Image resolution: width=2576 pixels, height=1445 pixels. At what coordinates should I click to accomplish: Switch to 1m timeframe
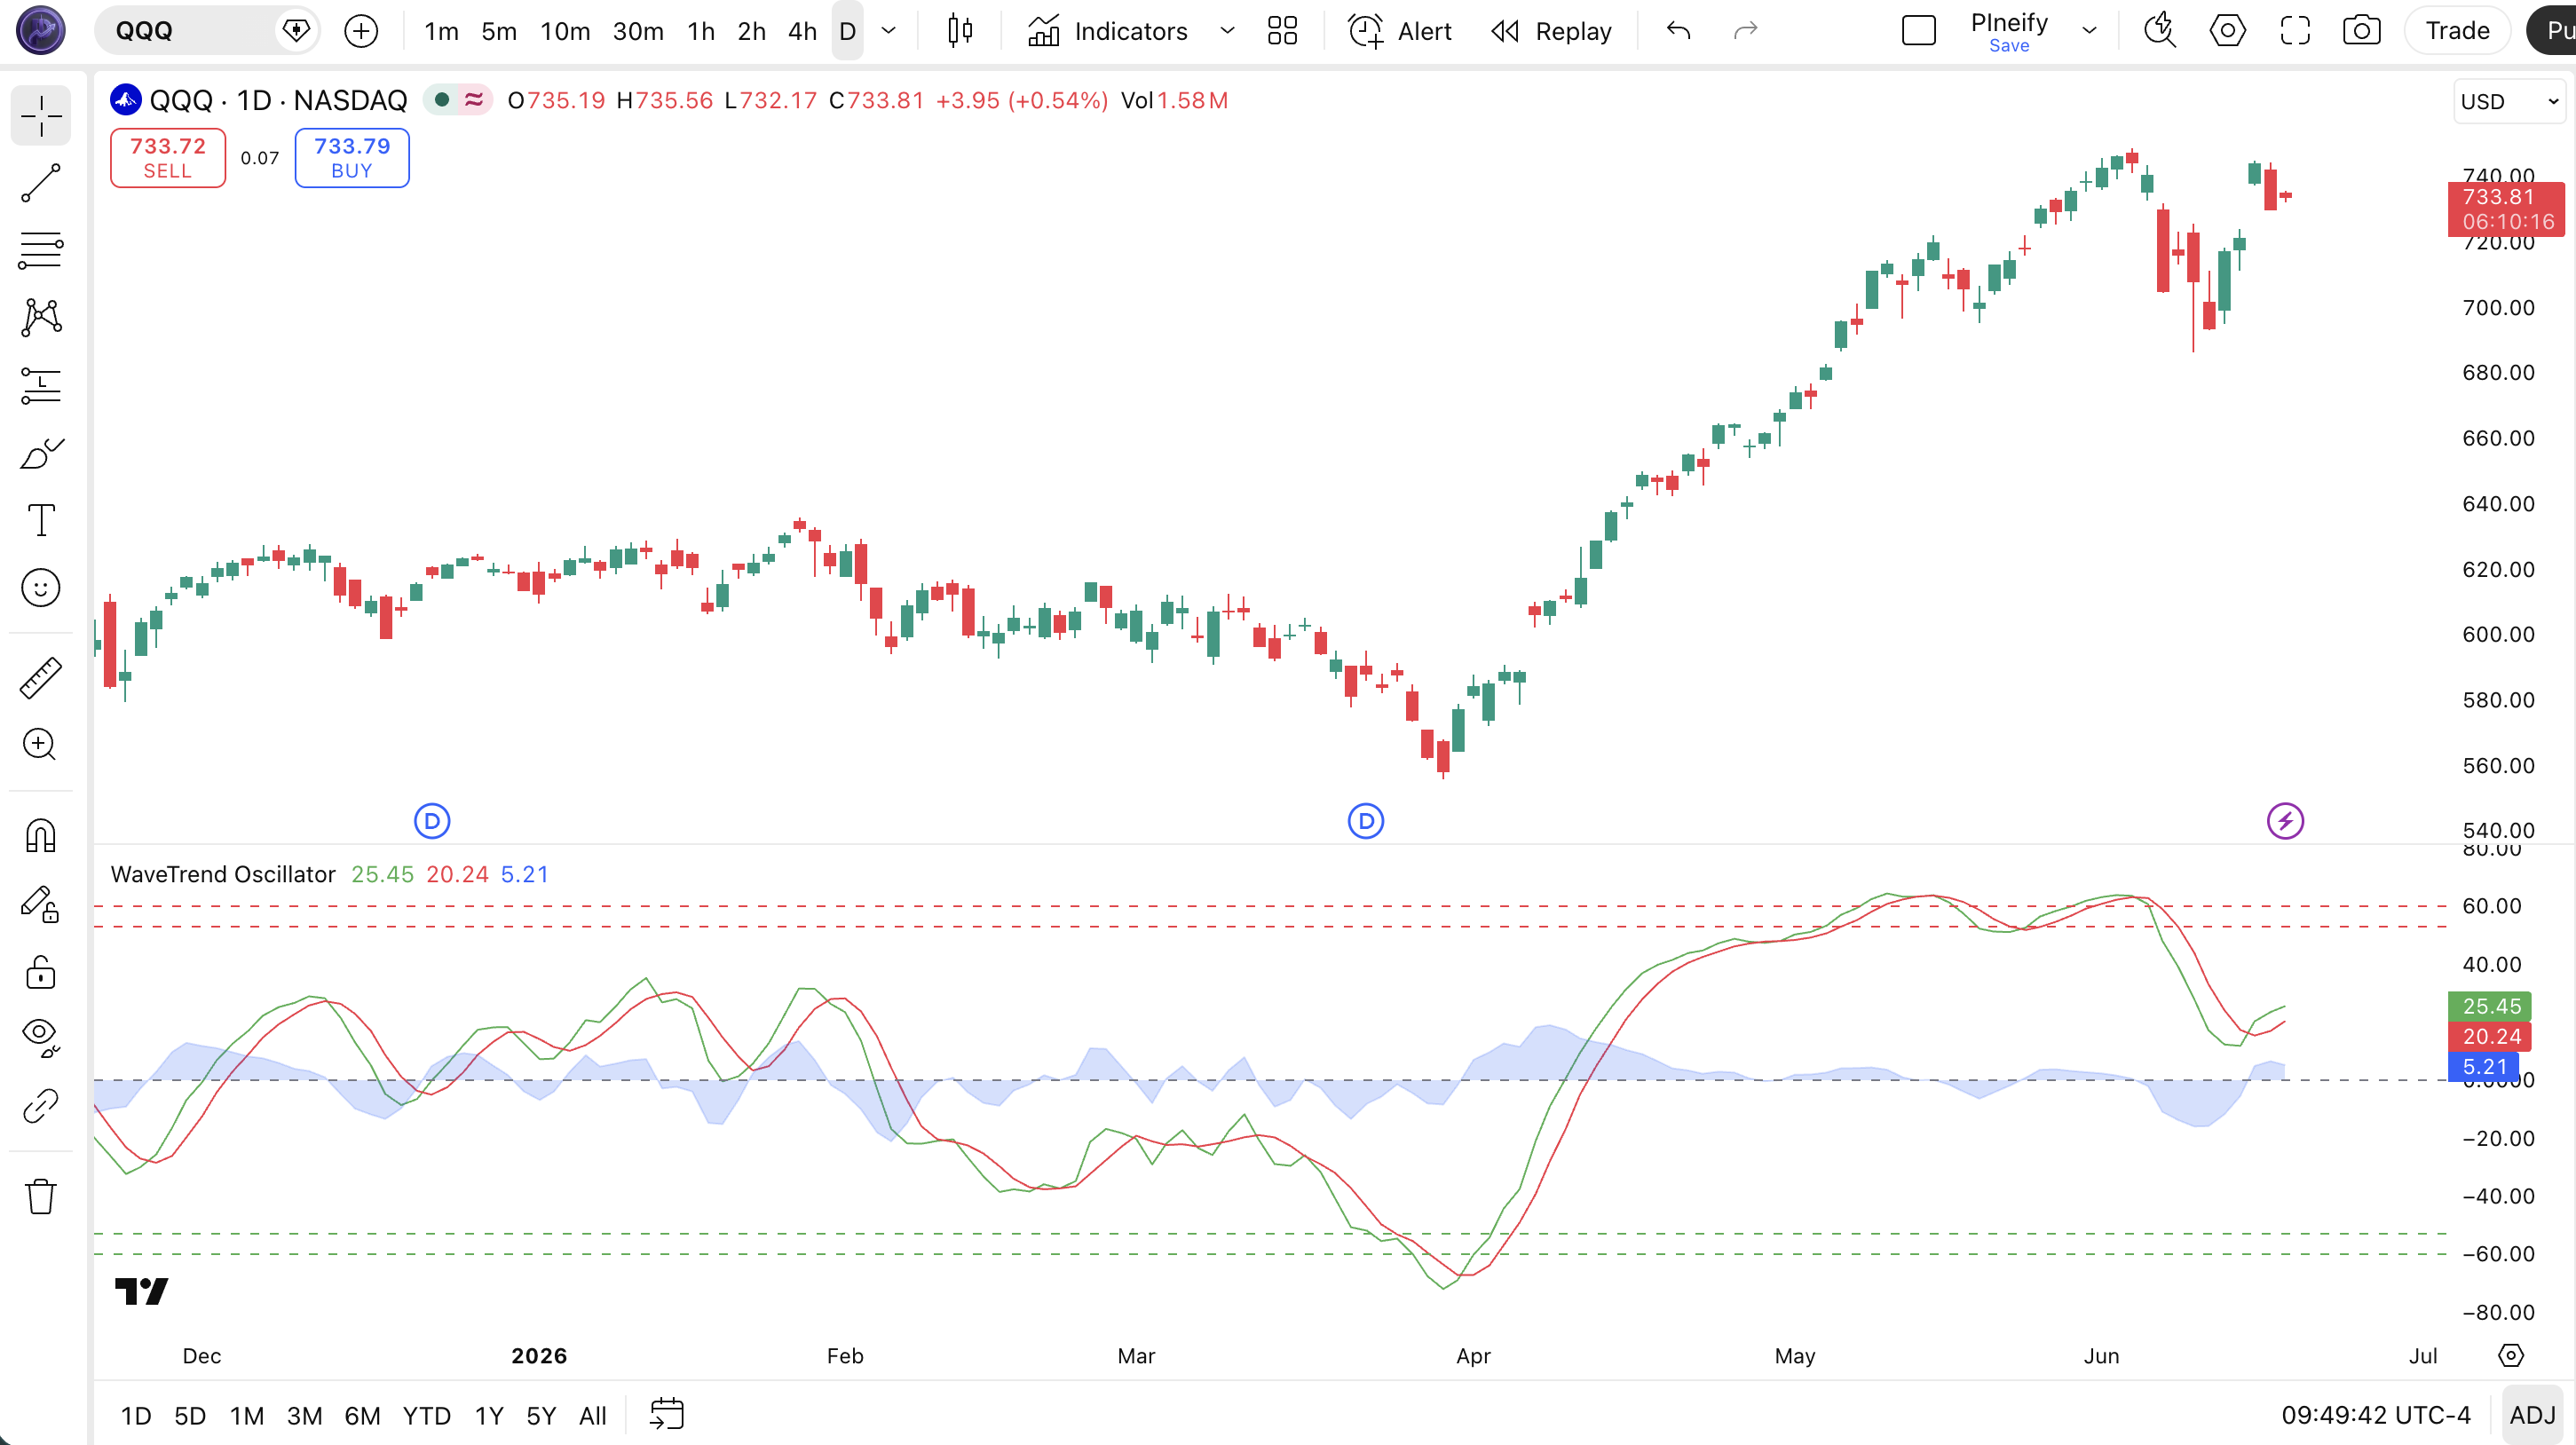click(x=441, y=31)
